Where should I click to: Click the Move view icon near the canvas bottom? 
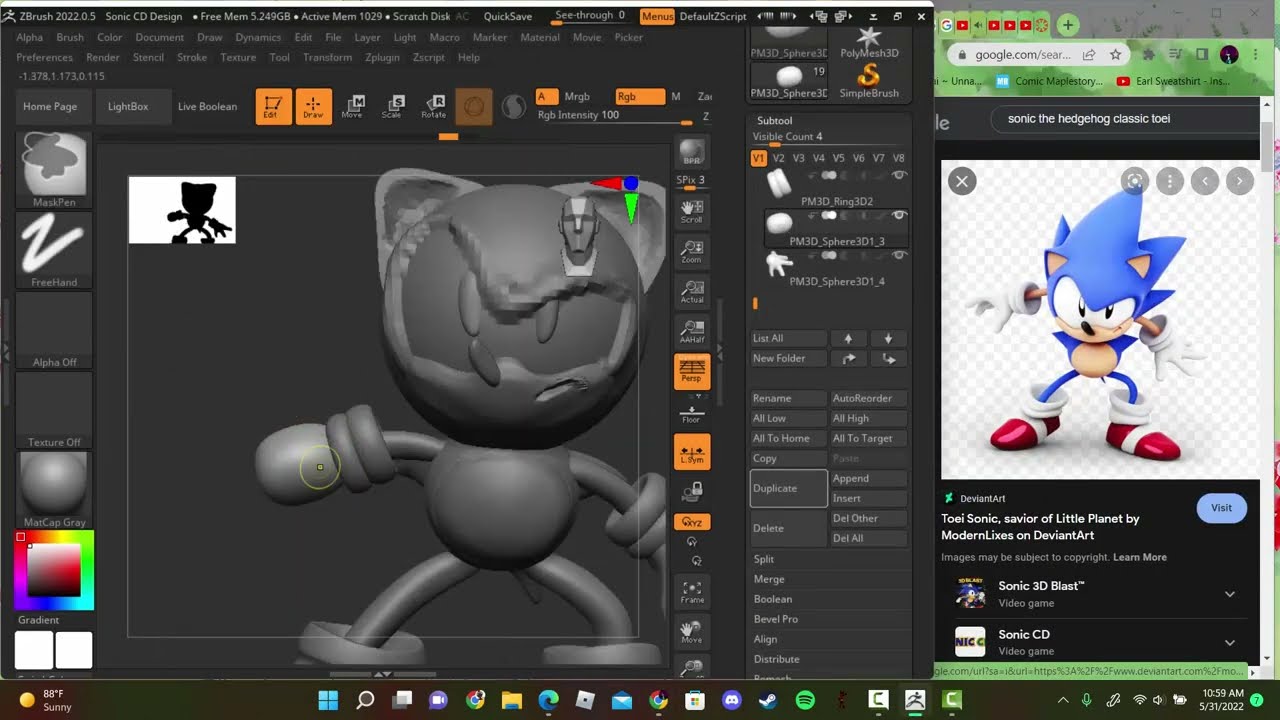pyautogui.click(x=691, y=631)
